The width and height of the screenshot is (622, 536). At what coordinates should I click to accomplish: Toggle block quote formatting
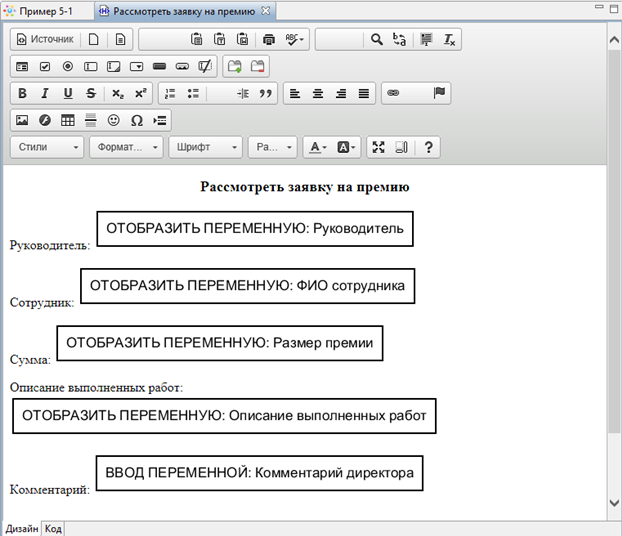265,93
